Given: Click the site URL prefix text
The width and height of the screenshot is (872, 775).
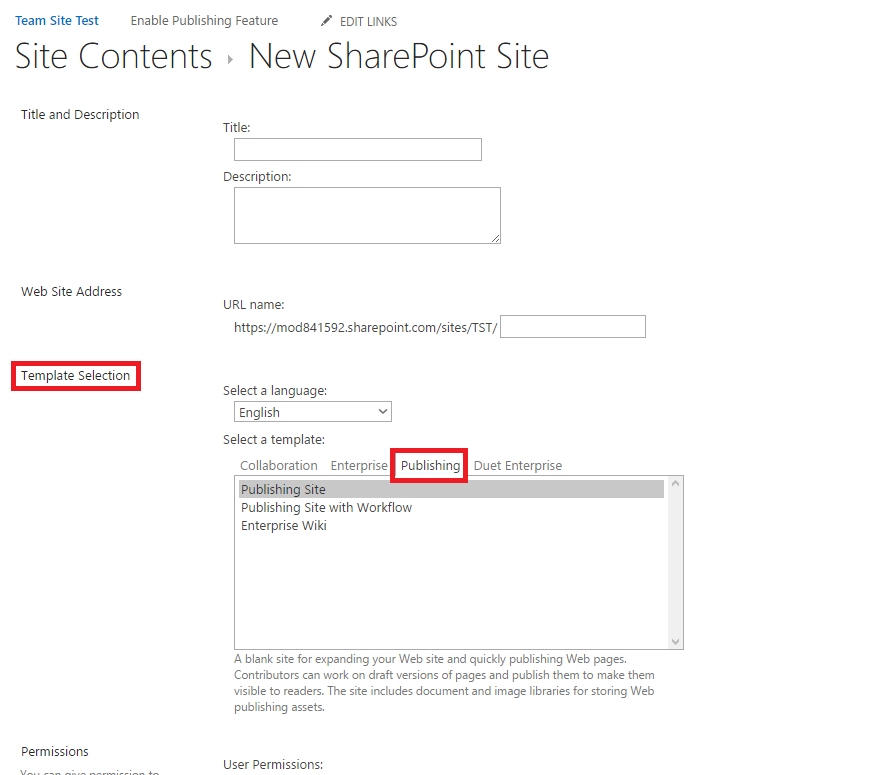Looking at the screenshot, I should point(365,327).
